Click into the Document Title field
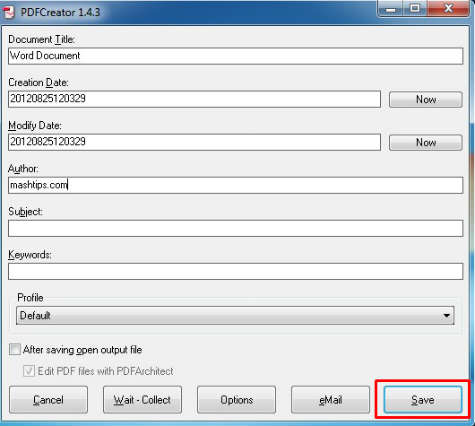475x426 pixels. (235, 56)
